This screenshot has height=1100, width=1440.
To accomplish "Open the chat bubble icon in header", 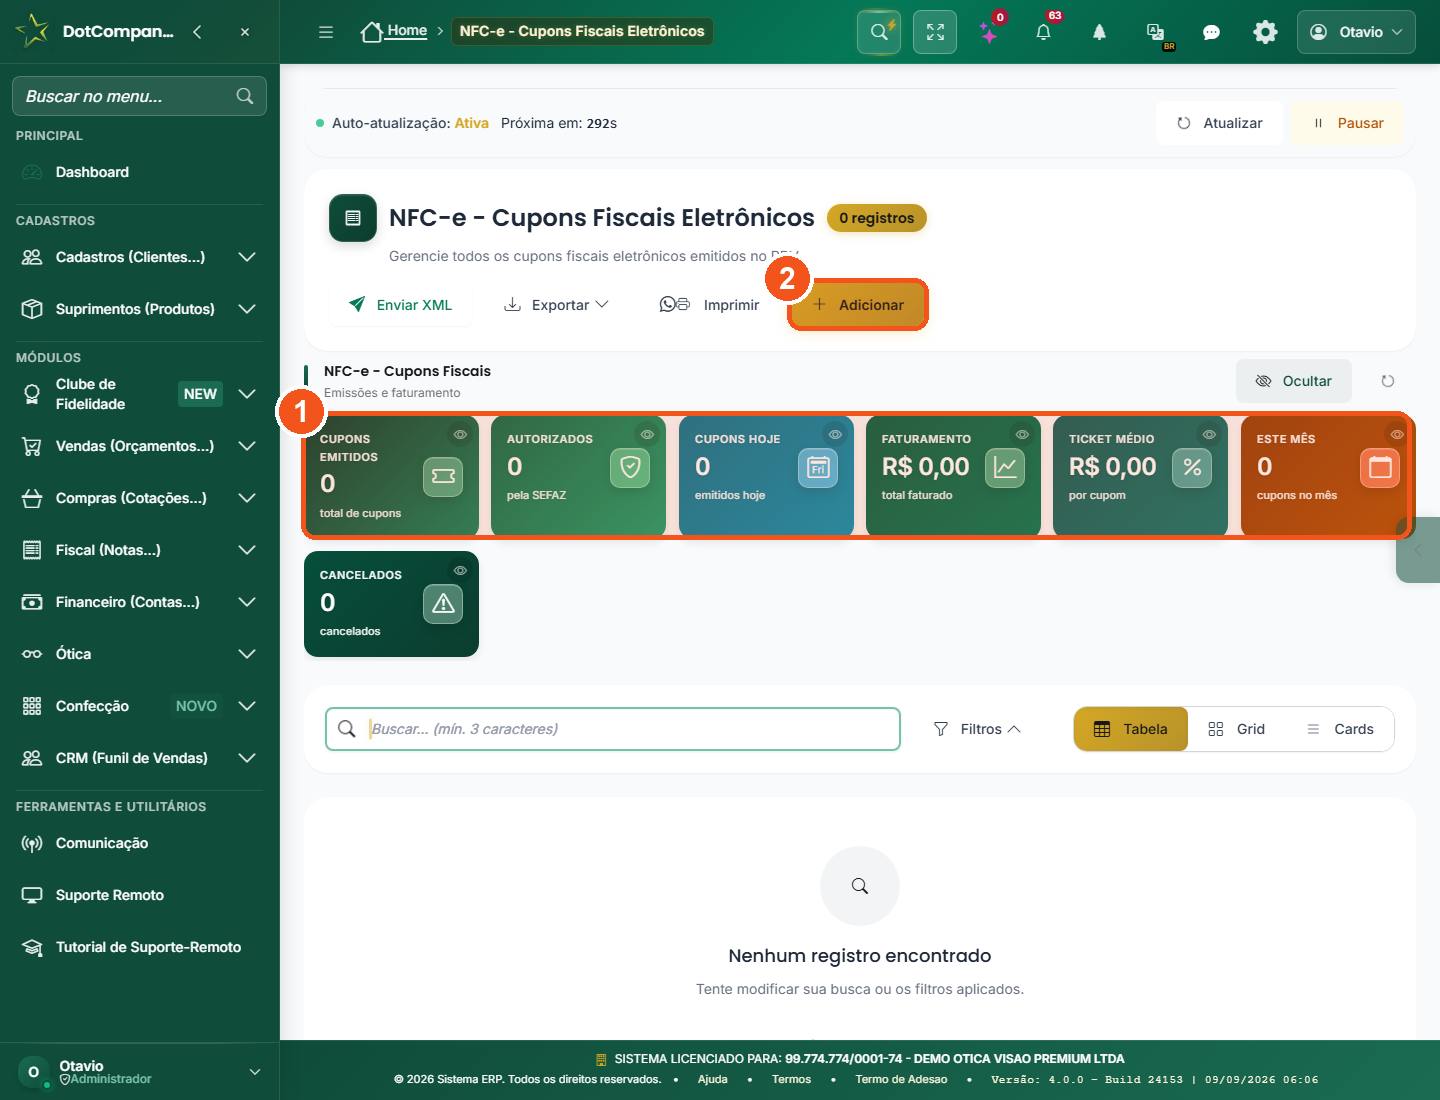I will click(x=1211, y=32).
